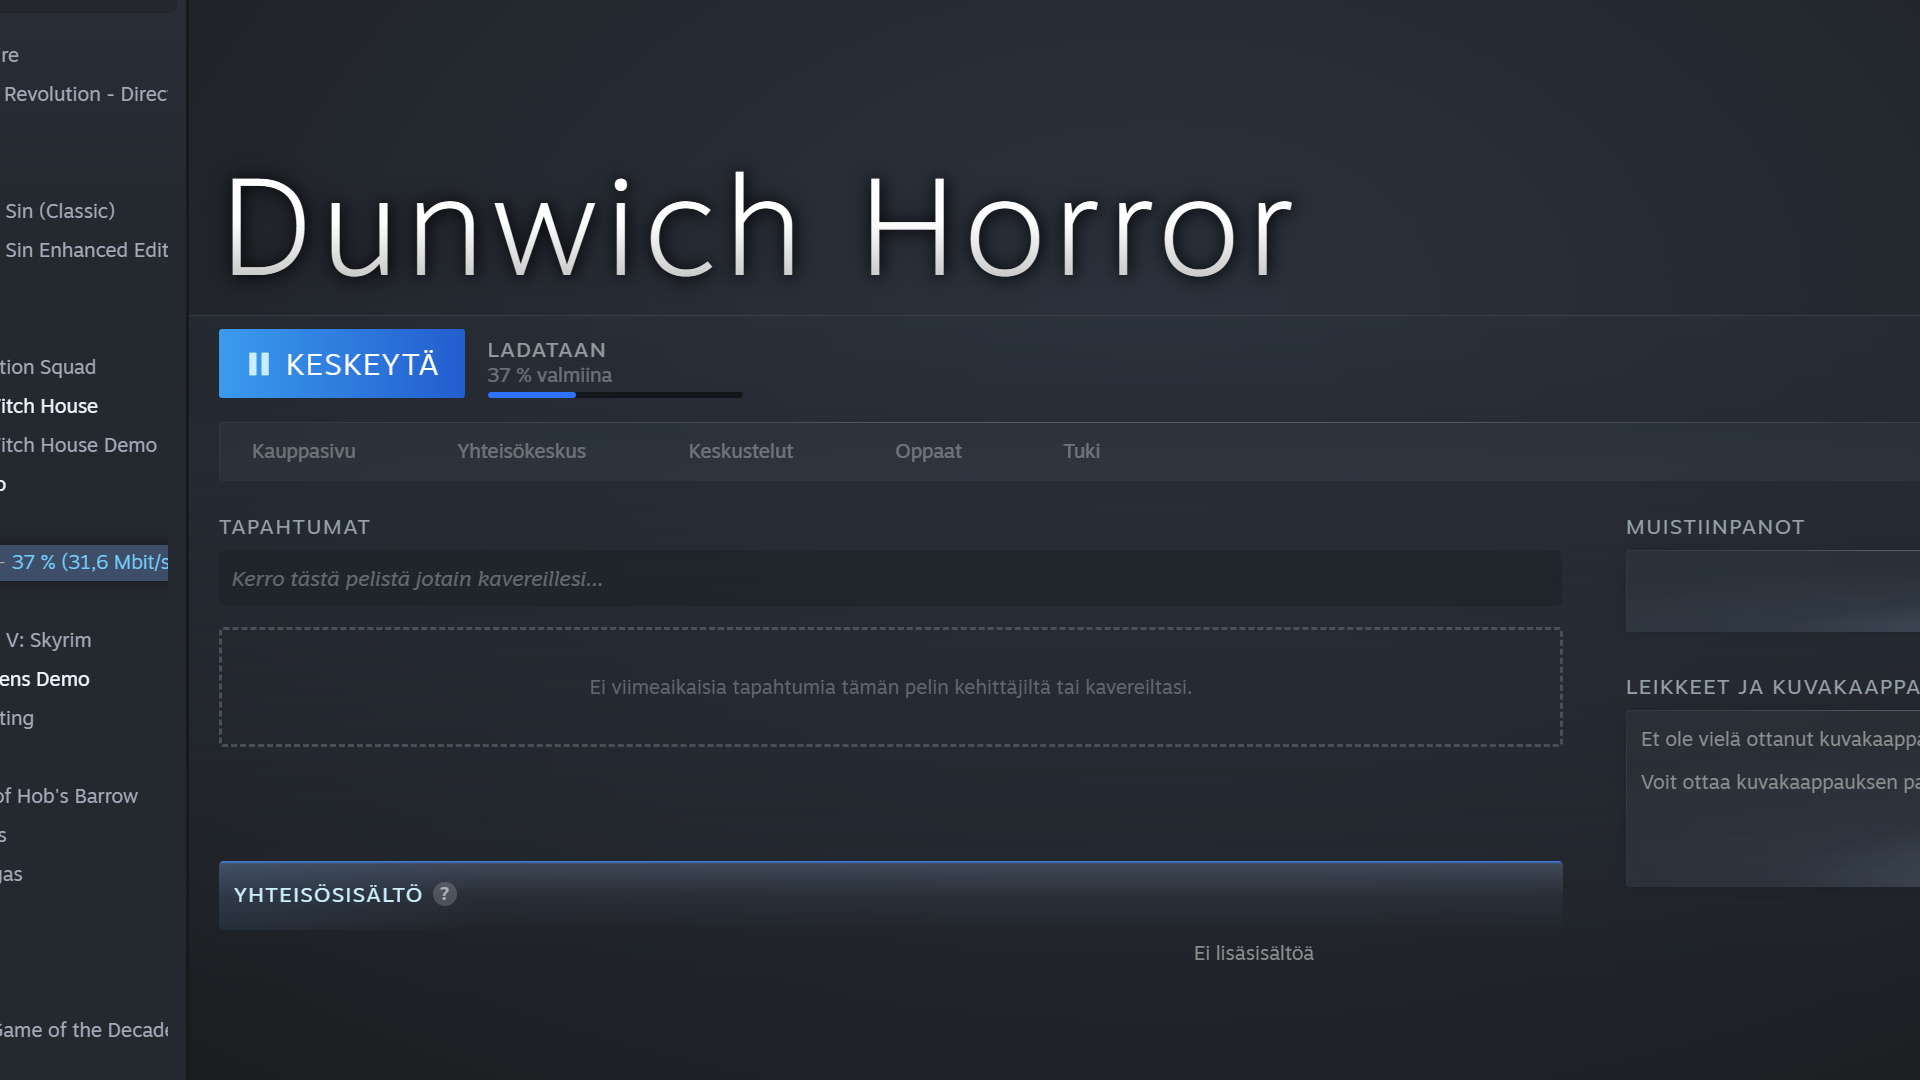This screenshot has height=1080, width=1920.
Task: Open the Oppaat tab
Action: point(927,451)
